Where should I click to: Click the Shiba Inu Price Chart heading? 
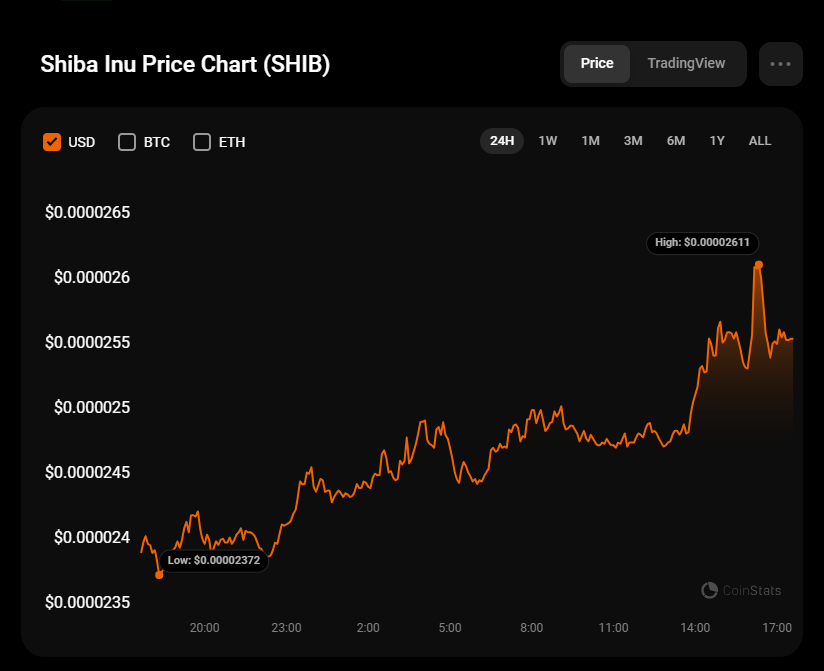[x=185, y=64]
